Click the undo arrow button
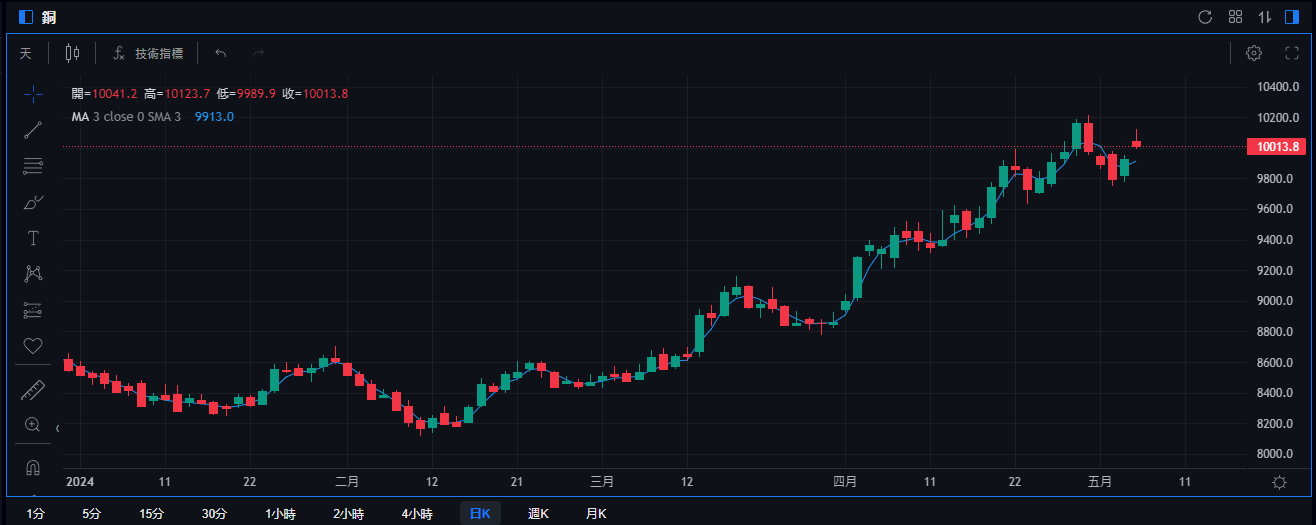The width and height of the screenshot is (1316, 525). click(x=221, y=53)
